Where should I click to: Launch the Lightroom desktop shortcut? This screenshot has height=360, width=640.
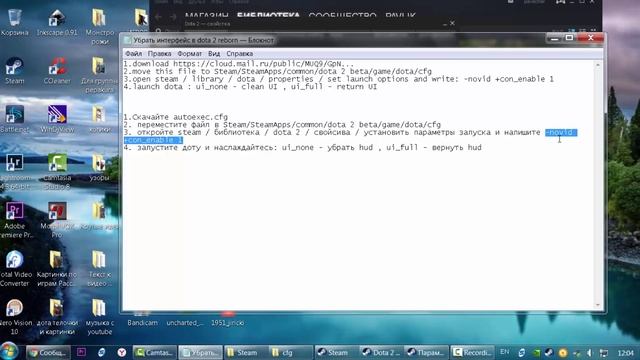[14, 171]
